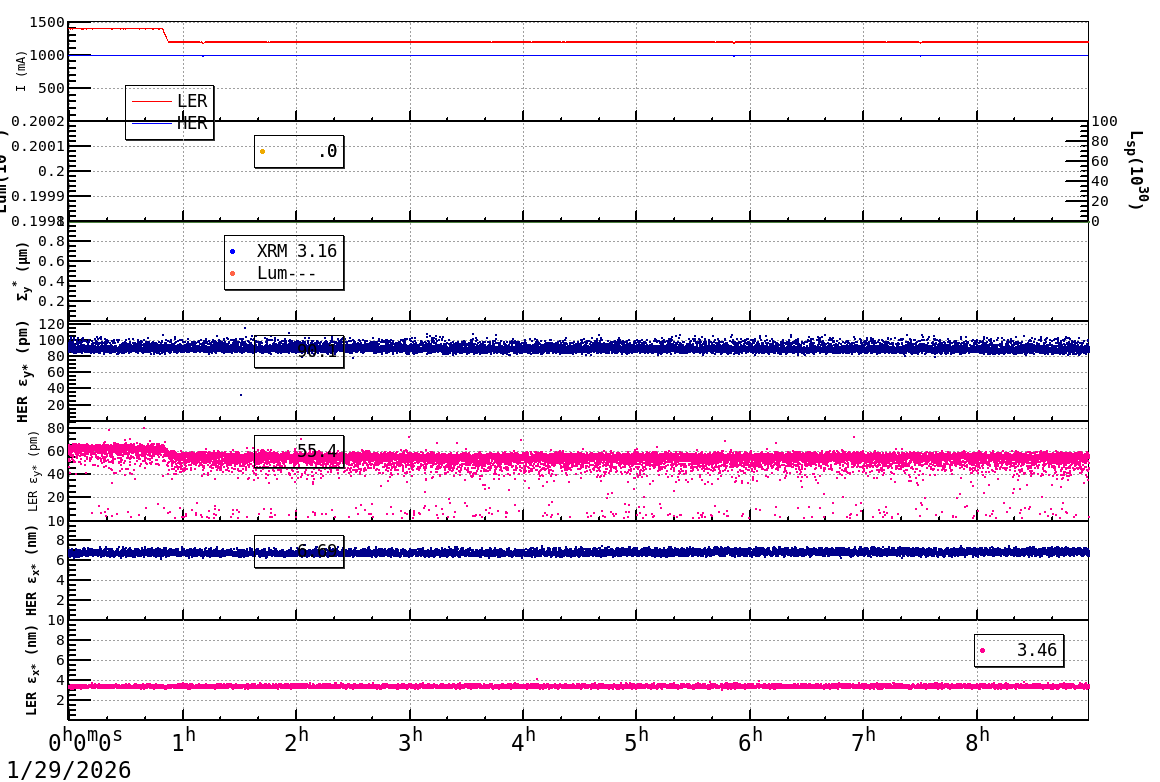Click the date label 1/29/2026
The image size is (1160, 782).
tap(69, 769)
